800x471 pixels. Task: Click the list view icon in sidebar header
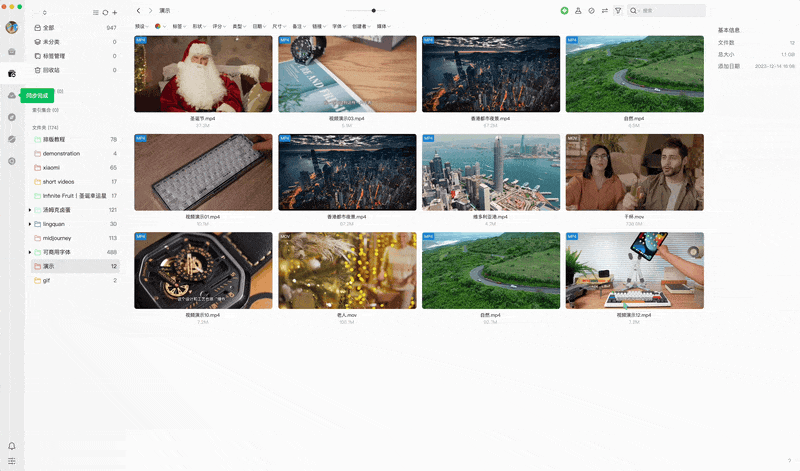95,12
